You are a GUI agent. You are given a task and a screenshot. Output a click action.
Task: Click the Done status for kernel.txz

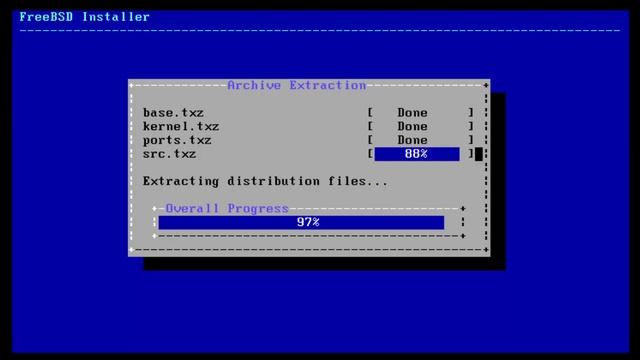coord(413,127)
